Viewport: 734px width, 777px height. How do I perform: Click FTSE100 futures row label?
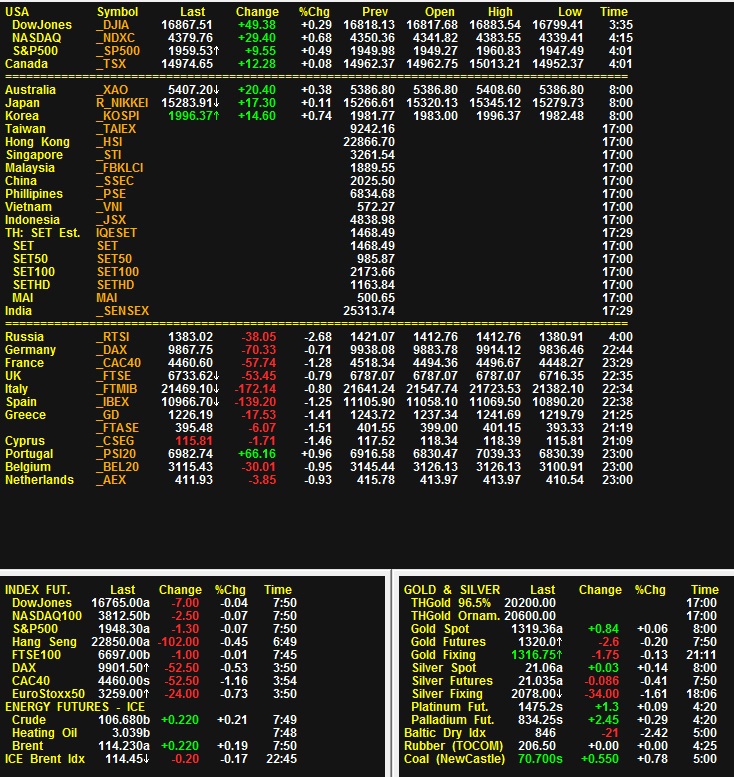[36, 655]
